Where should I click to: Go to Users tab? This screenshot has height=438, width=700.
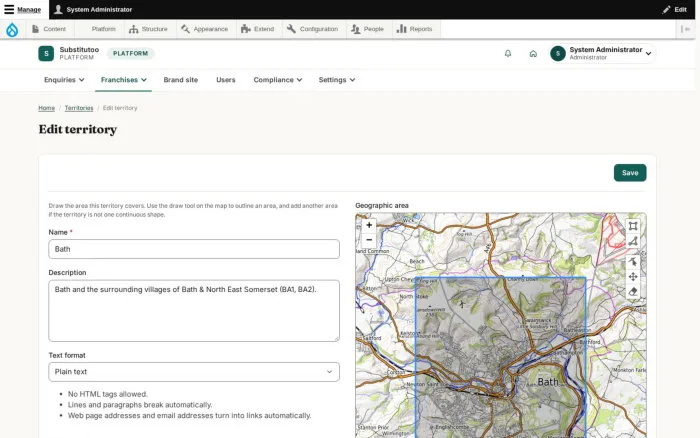click(x=225, y=80)
